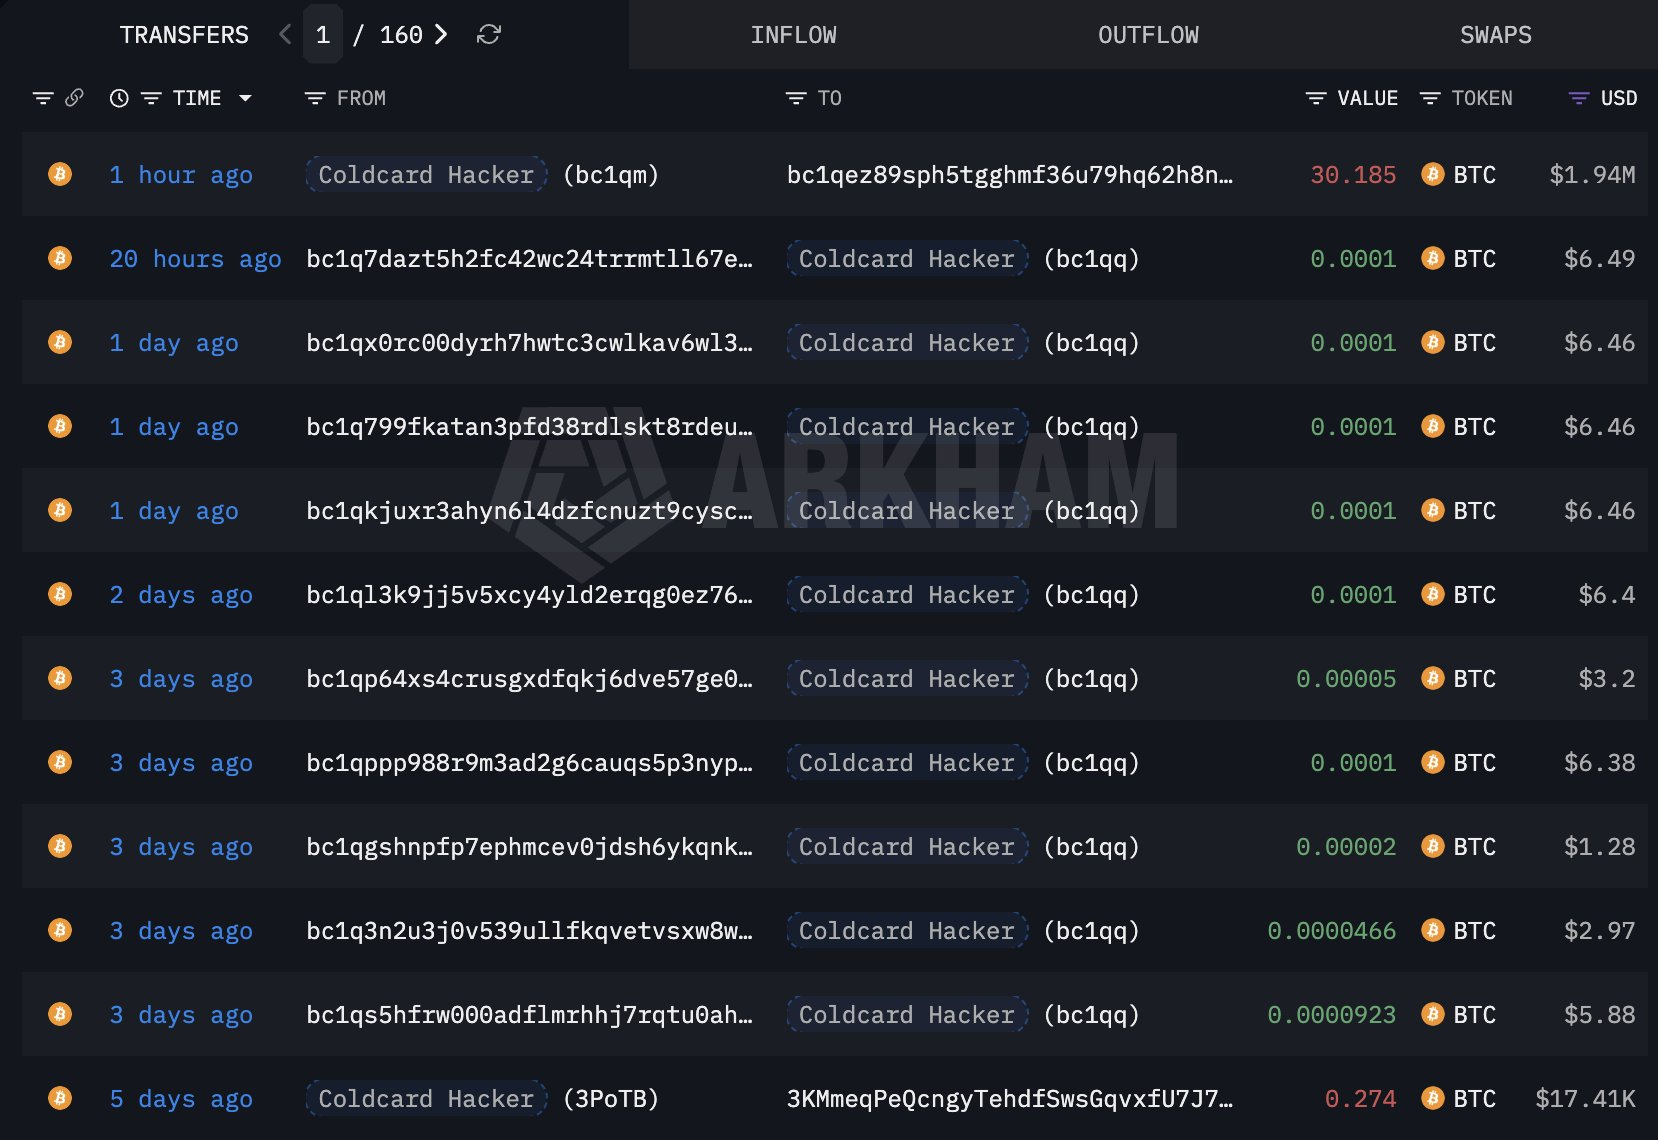
Task: Click the 30.185 value cell
Action: tap(1353, 175)
